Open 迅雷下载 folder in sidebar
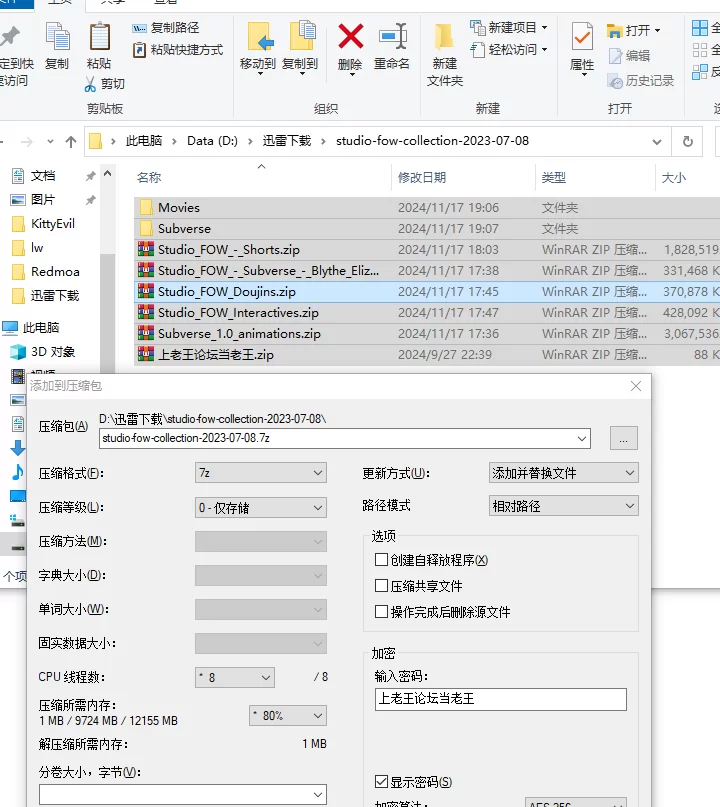The height and width of the screenshot is (807, 720). [45, 296]
